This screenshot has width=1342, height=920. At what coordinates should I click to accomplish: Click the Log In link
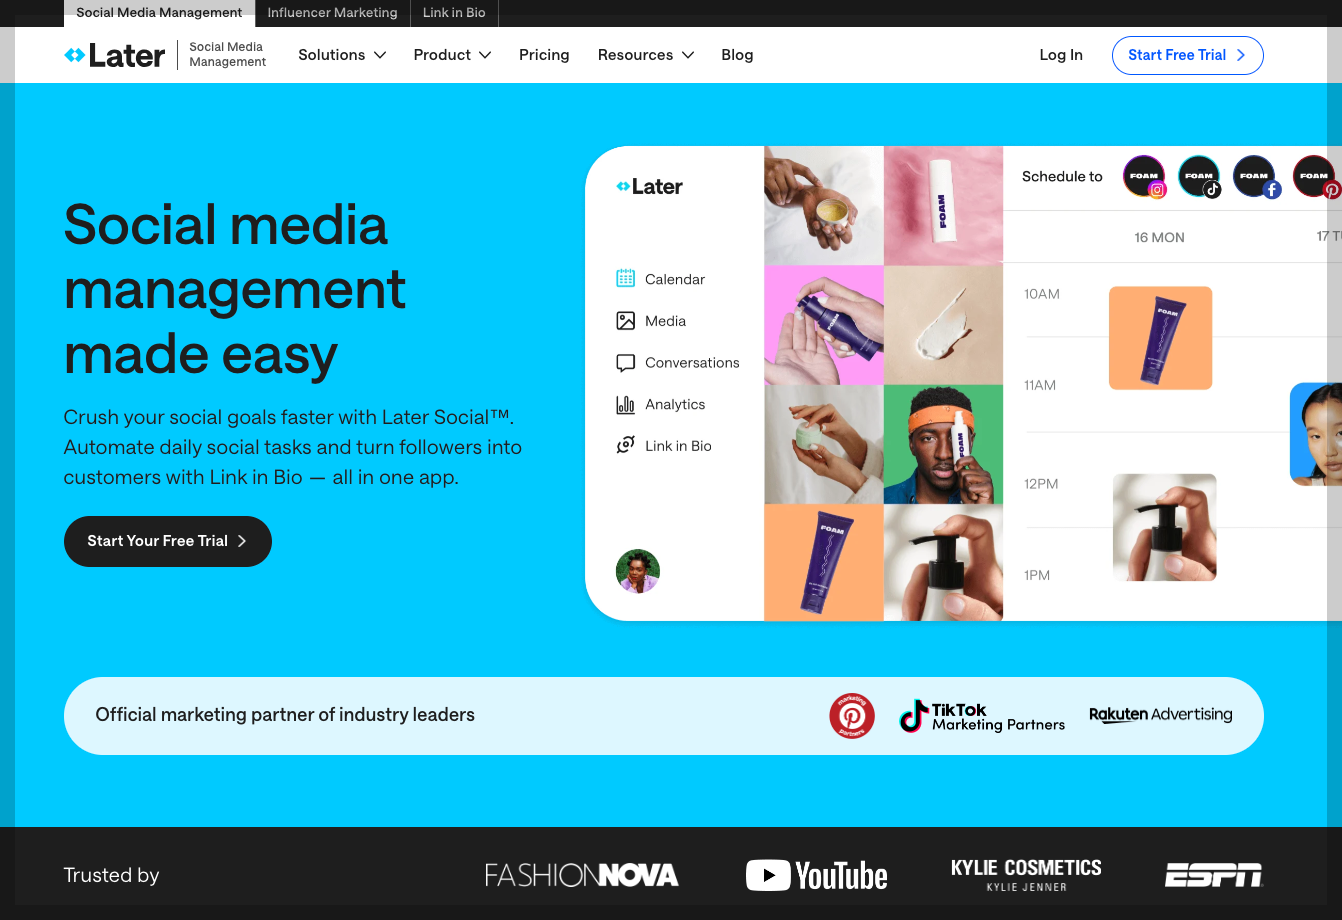click(1061, 55)
